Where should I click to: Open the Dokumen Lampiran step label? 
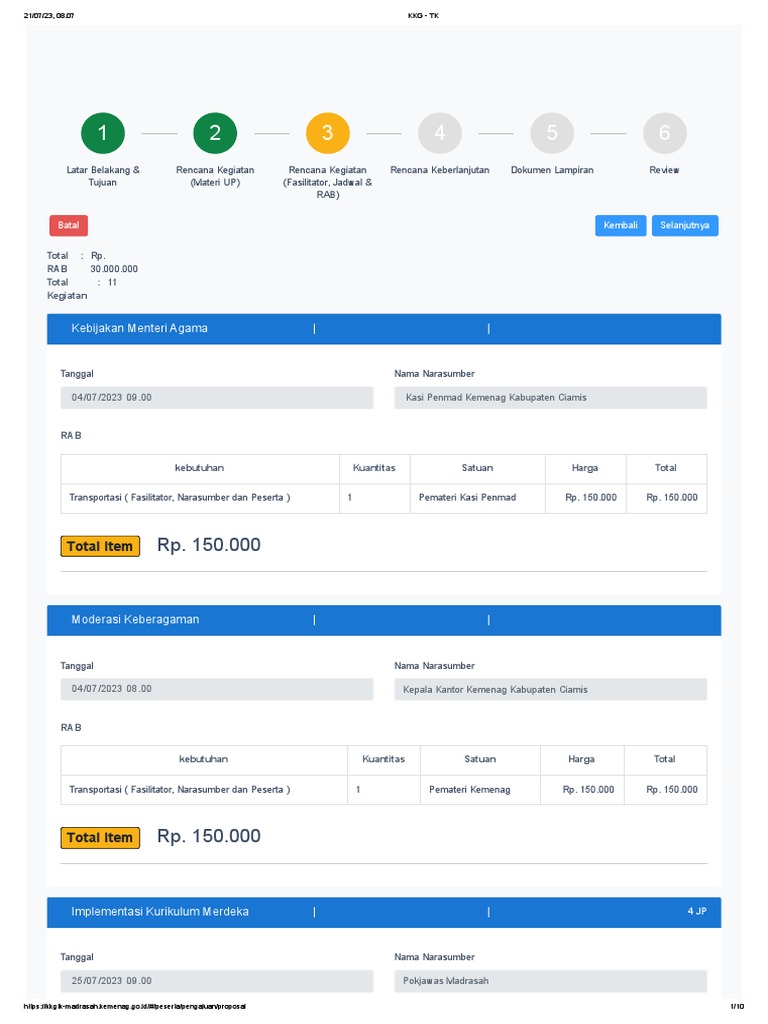pyautogui.click(x=552, y=170)
